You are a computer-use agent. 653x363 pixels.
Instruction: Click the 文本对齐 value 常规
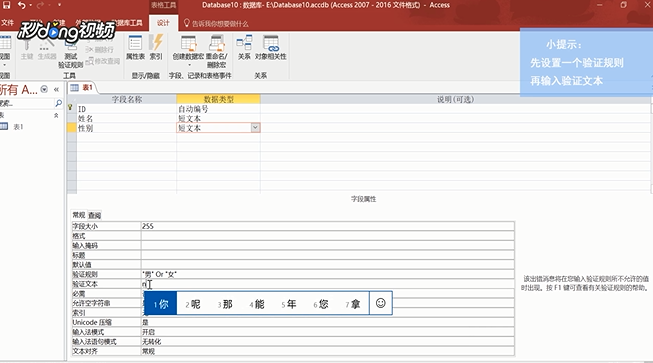point(327,351)
